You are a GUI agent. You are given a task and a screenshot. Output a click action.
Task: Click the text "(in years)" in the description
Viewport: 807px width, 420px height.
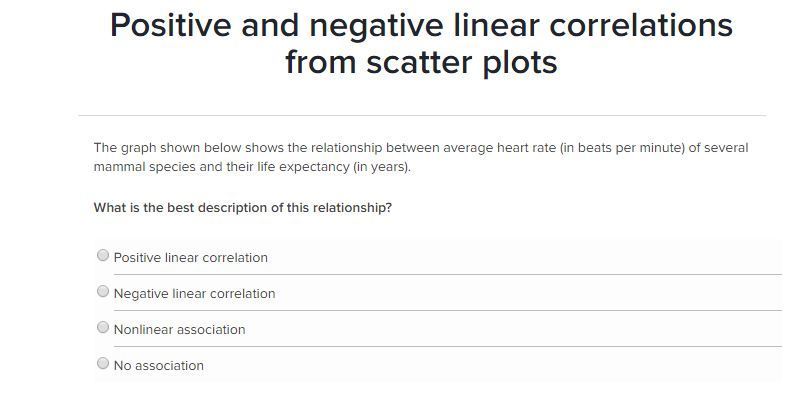click(381, 167)
